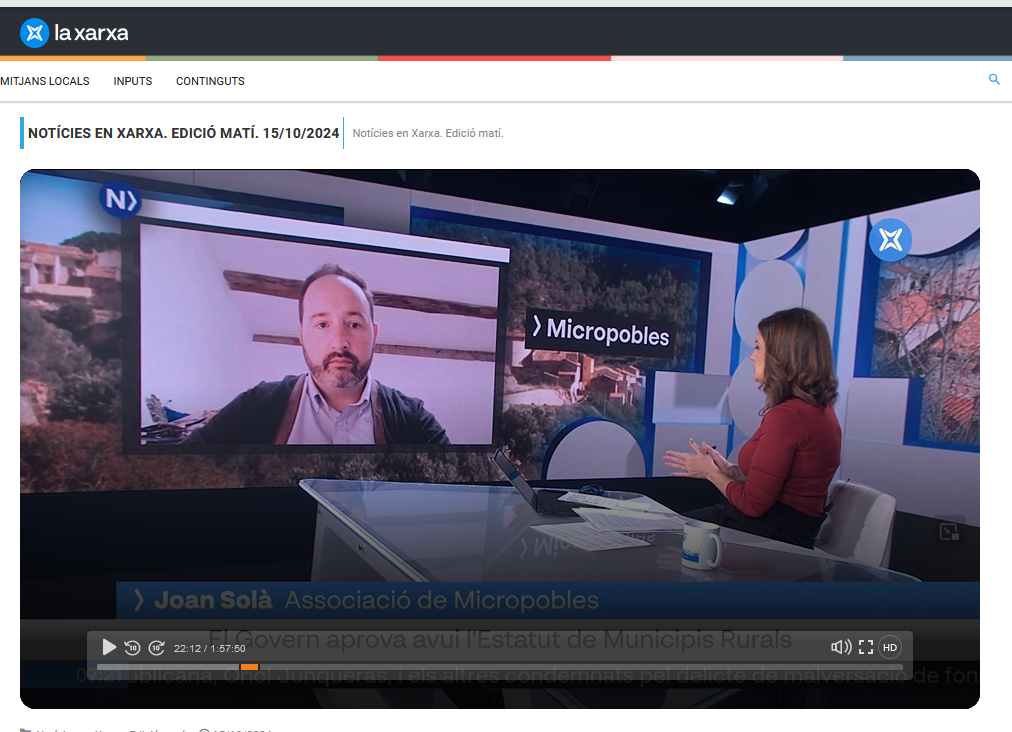
Task: Click the video progress bar
Action: pyautogui.click(x=500, y=667)
